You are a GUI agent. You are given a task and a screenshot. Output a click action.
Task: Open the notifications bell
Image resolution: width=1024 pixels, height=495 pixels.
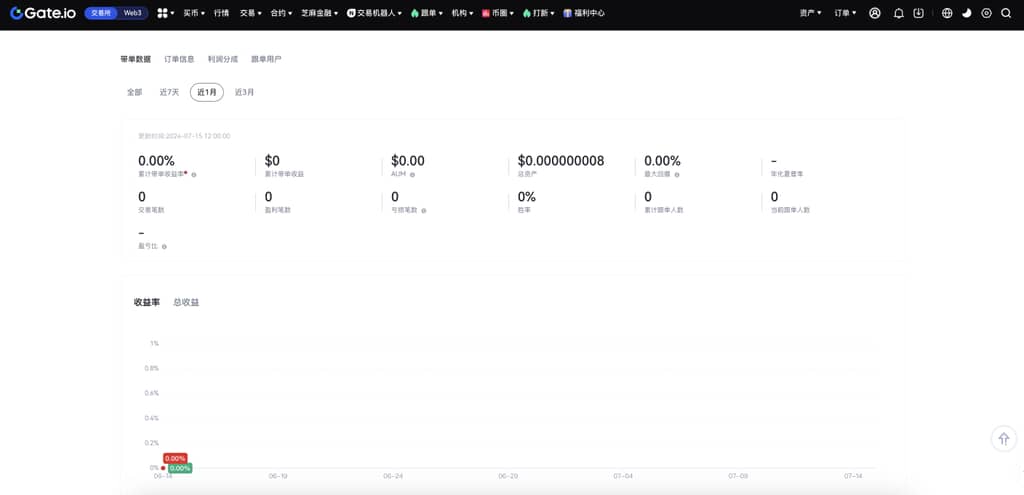pos(898,13)
